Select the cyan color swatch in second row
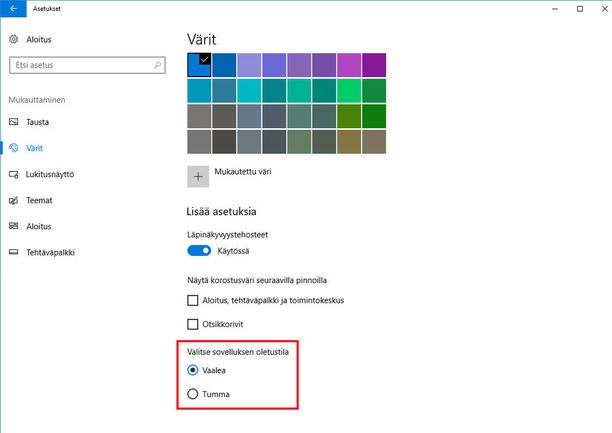This screenshot has width=612, height=433. coord(249,91)
